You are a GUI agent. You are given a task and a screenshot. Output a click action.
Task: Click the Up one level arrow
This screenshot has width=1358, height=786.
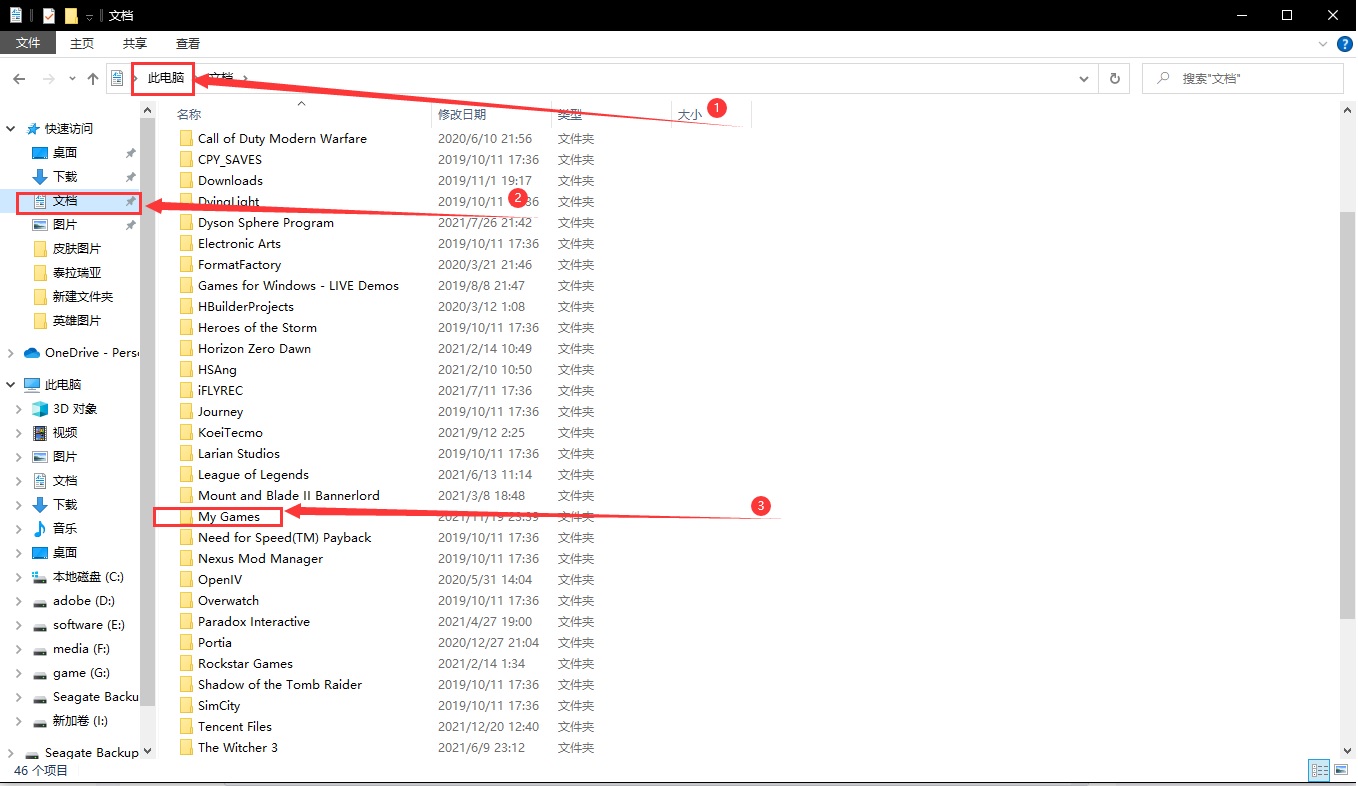[x=93, y=78]
